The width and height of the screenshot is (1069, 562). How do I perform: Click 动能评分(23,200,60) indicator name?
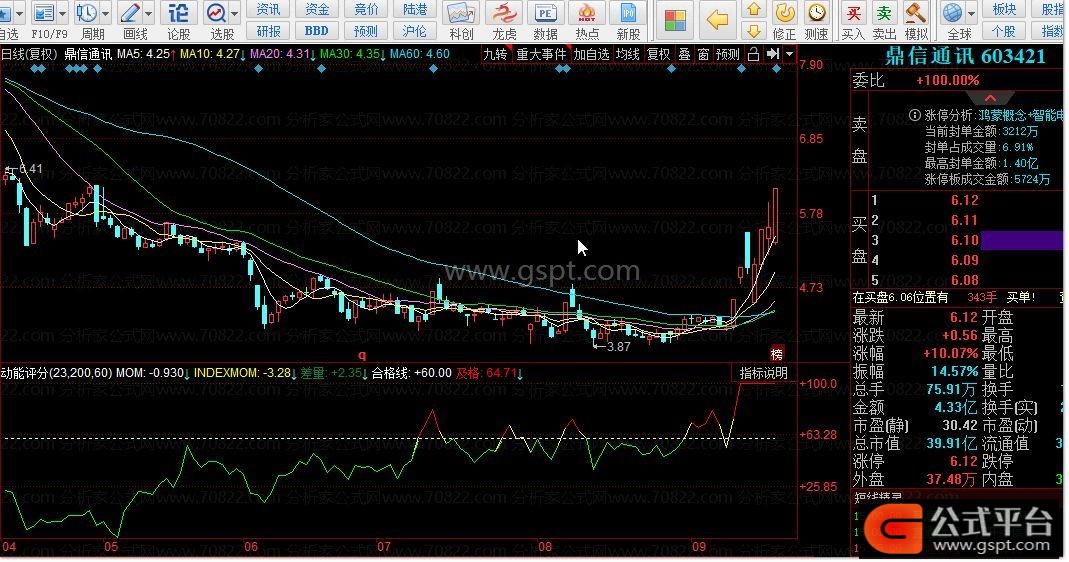56,373
